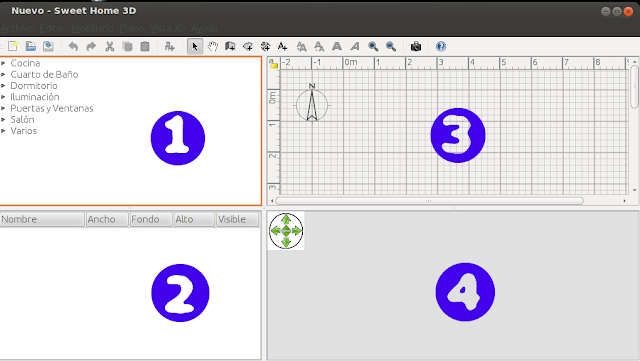Image resolution: width=640 pixels, height=361 pixels.
Task: Click the New home toolbar icon
Action: click(13, 46)
